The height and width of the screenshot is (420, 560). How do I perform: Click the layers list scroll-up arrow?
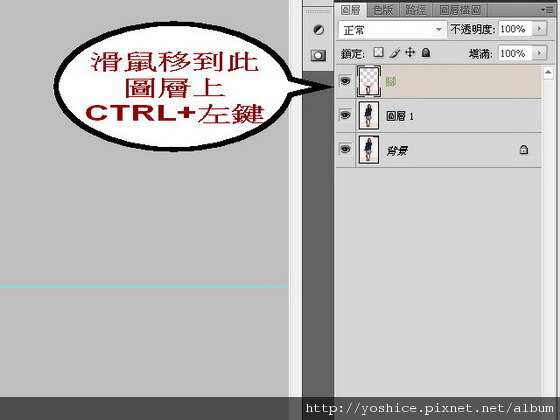[548, 72]
